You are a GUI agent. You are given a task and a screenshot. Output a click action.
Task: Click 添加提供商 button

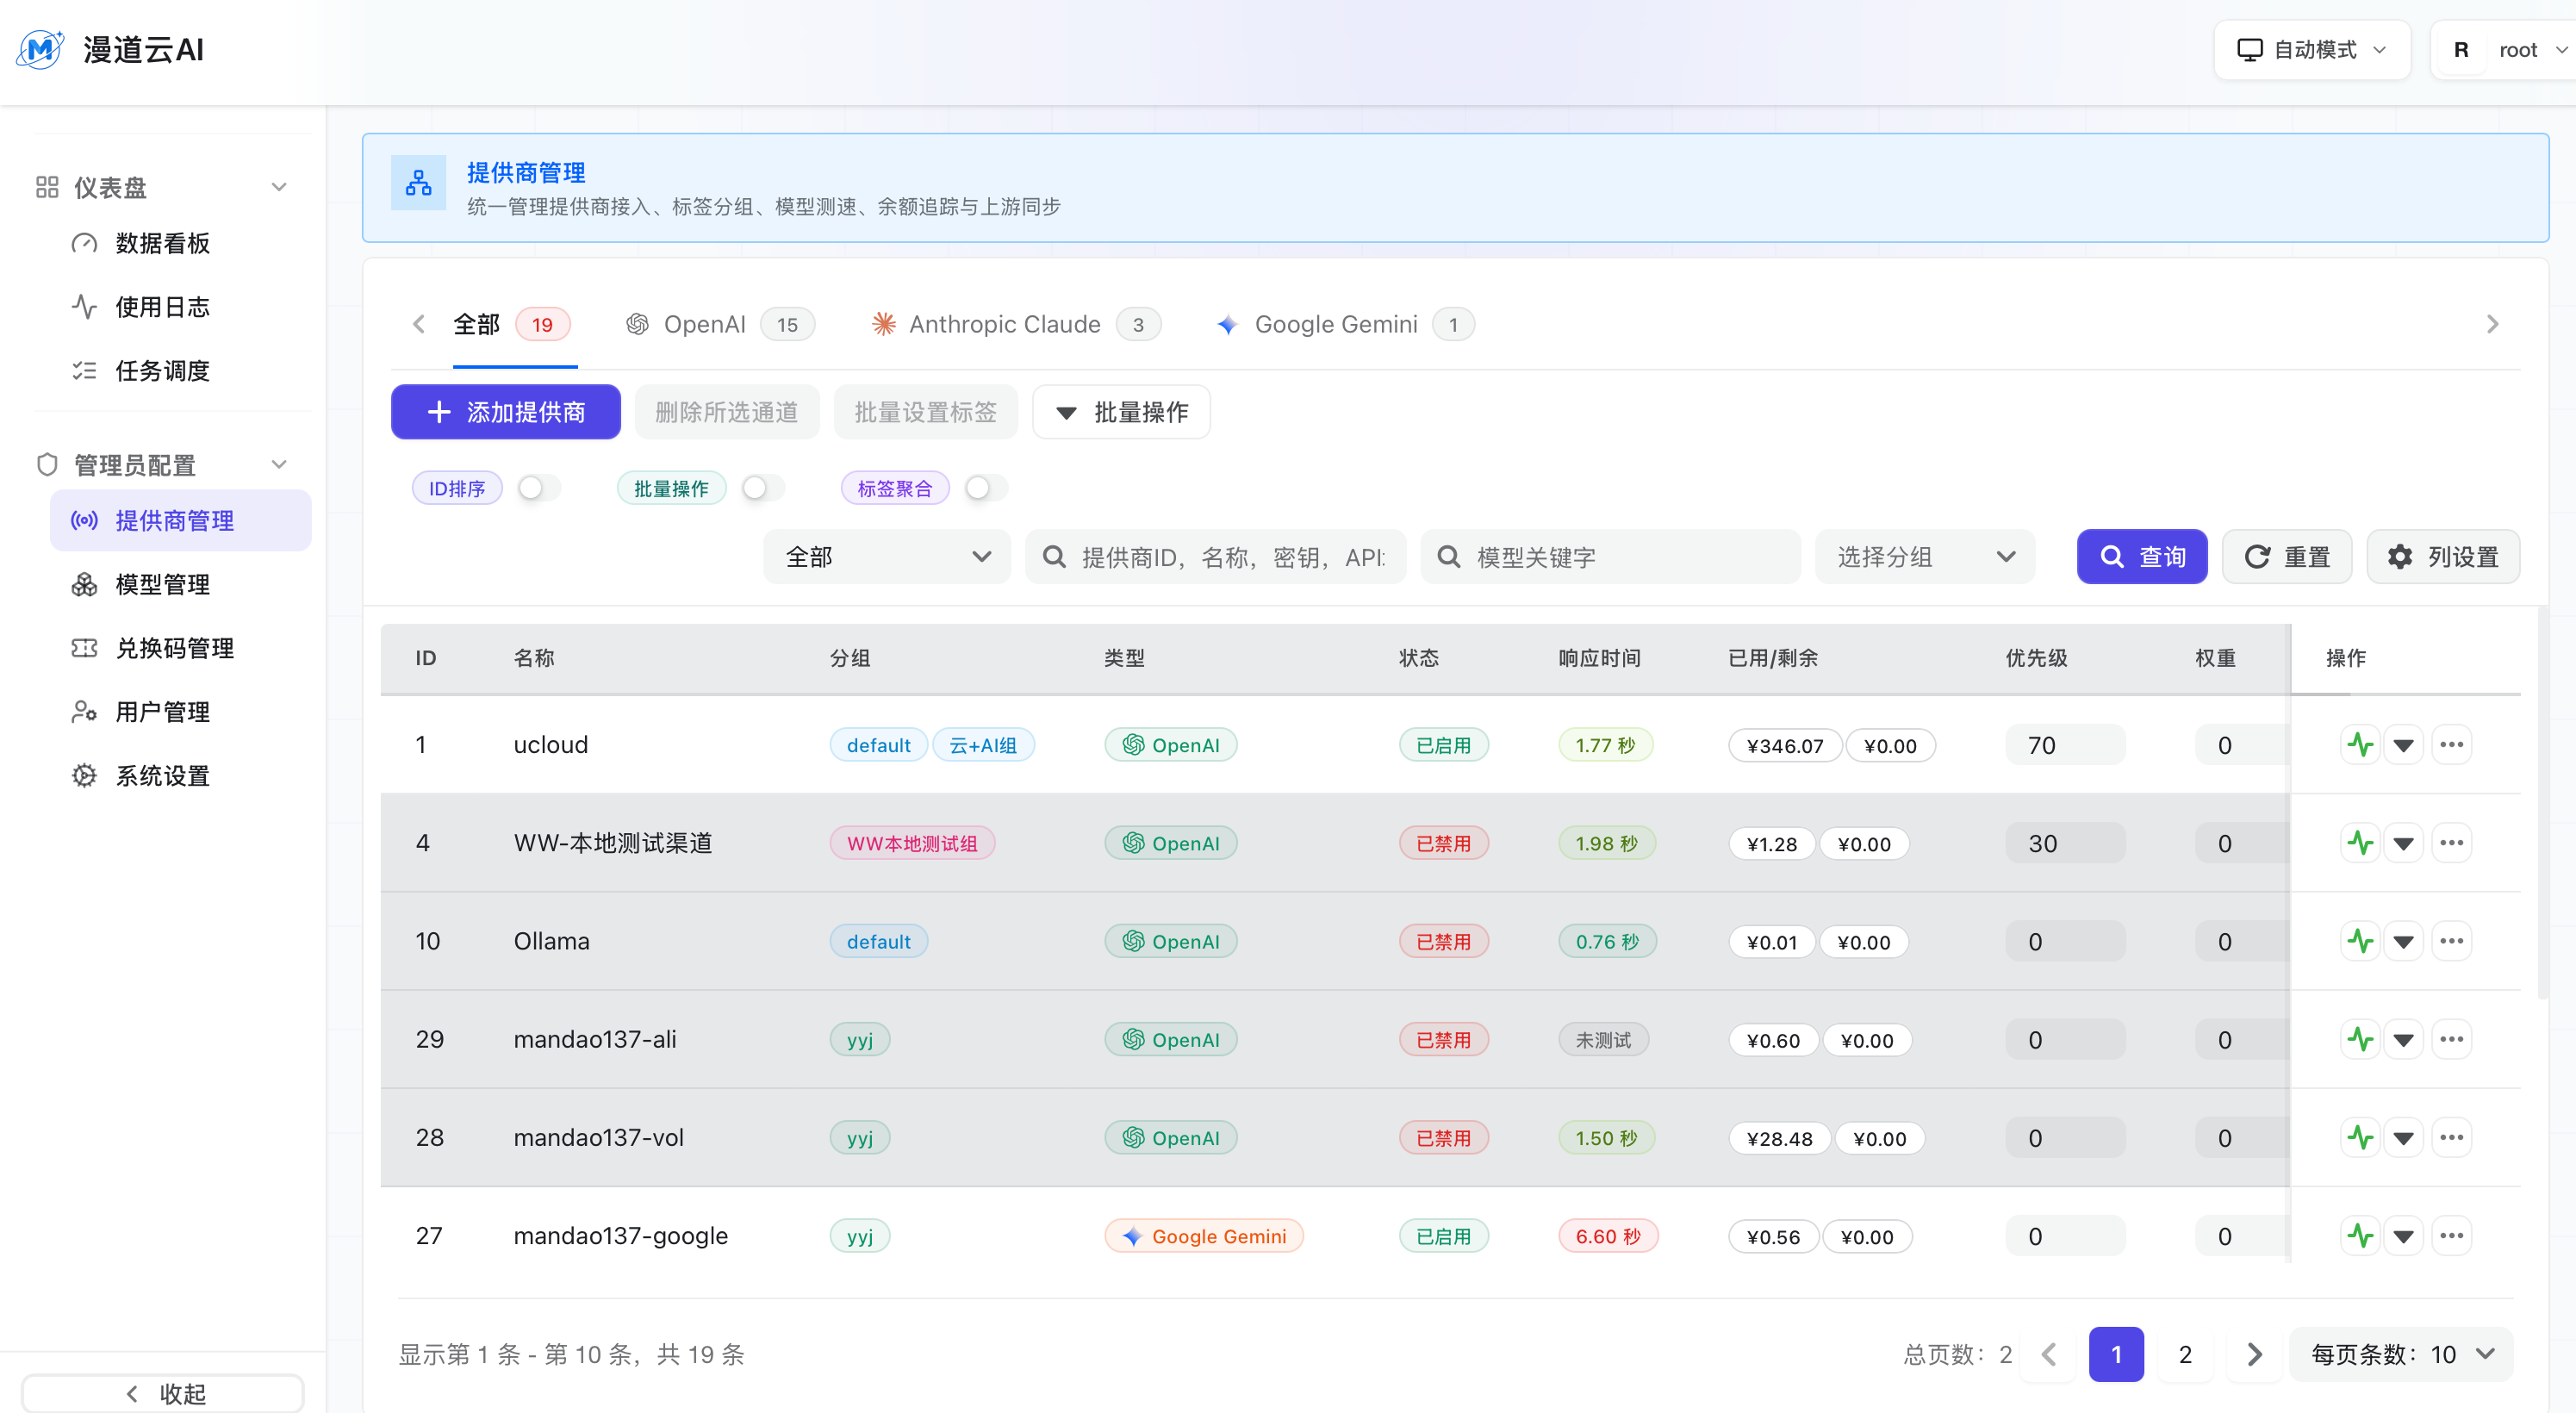pyautogui.click(x=506, y=412)
